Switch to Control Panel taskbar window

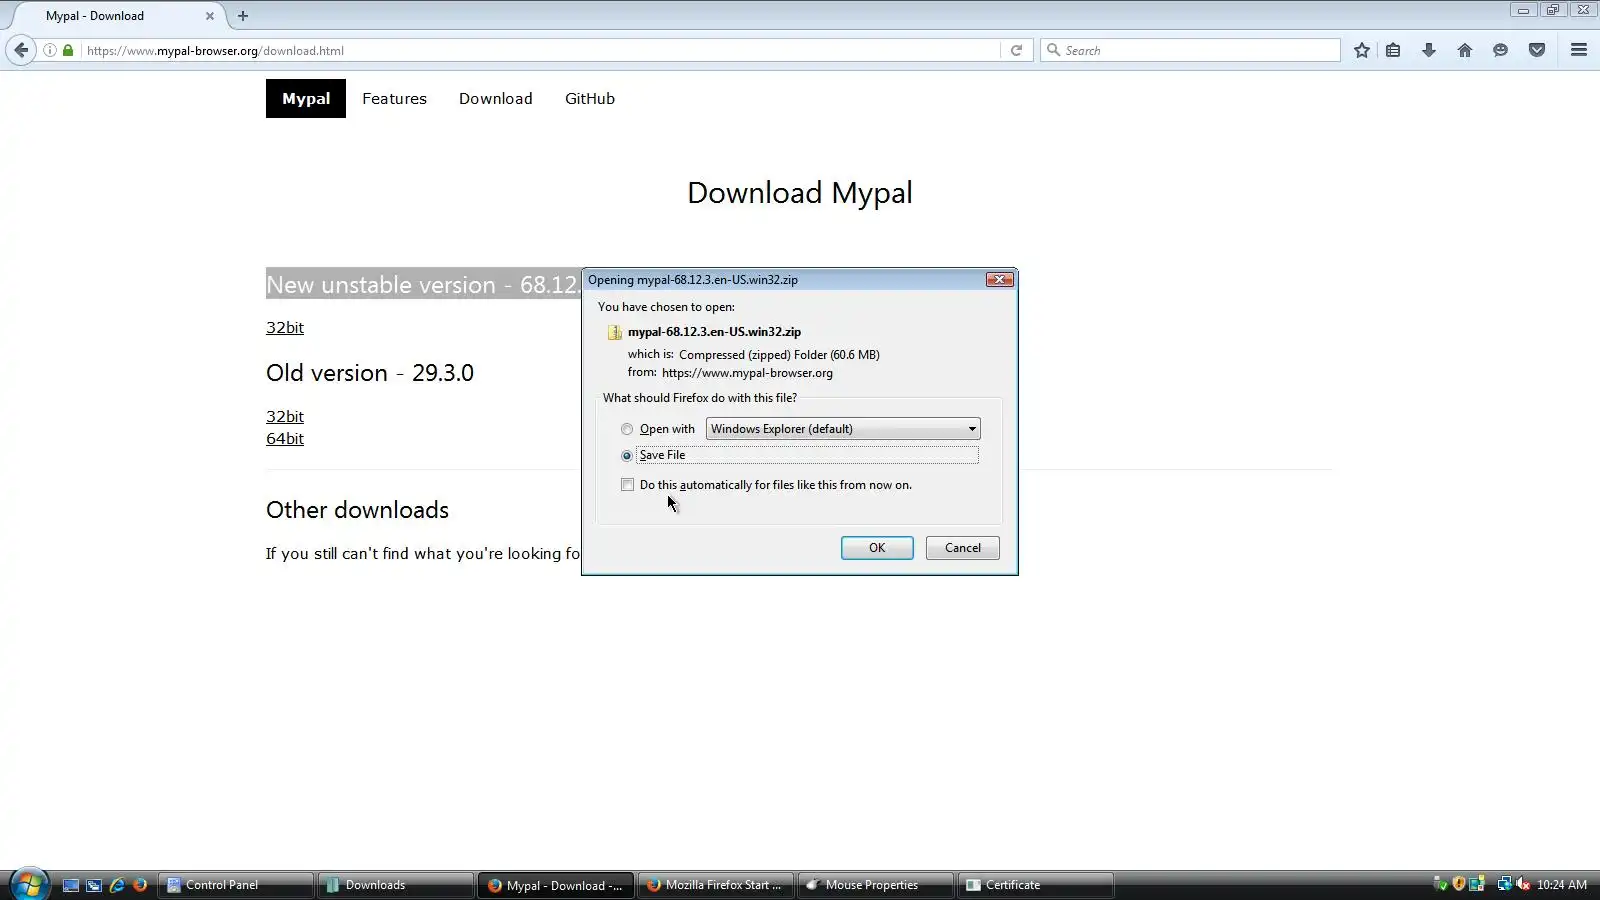tap(237, 885)
